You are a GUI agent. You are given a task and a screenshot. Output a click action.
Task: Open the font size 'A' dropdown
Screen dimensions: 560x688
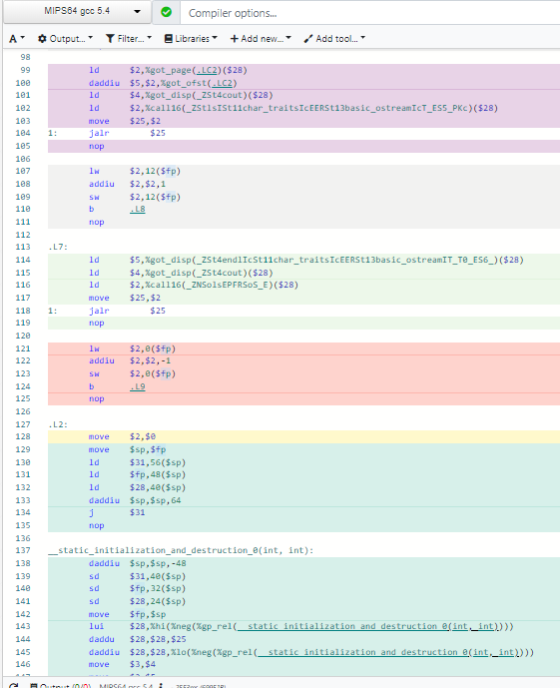pos(17,39)
